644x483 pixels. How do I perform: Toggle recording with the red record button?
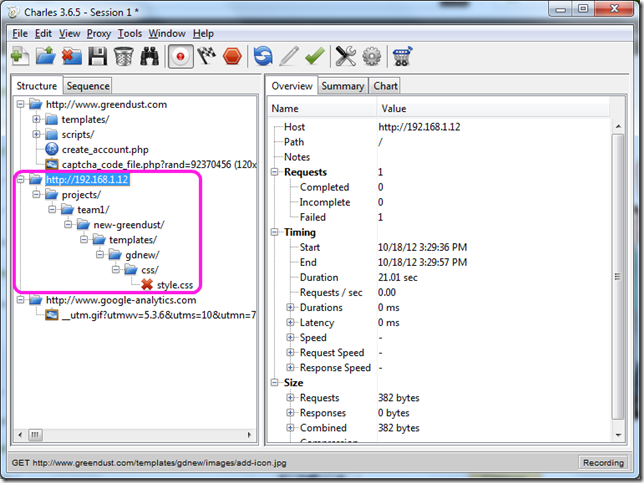click(x=180, y=56)
